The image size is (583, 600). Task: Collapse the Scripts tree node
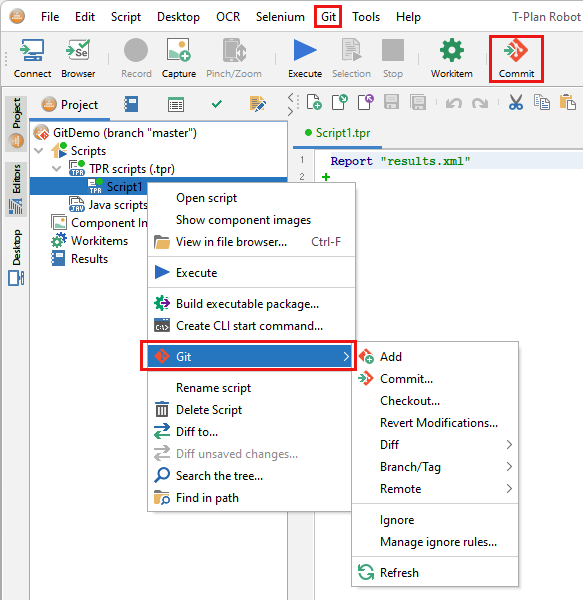(39, 150)
